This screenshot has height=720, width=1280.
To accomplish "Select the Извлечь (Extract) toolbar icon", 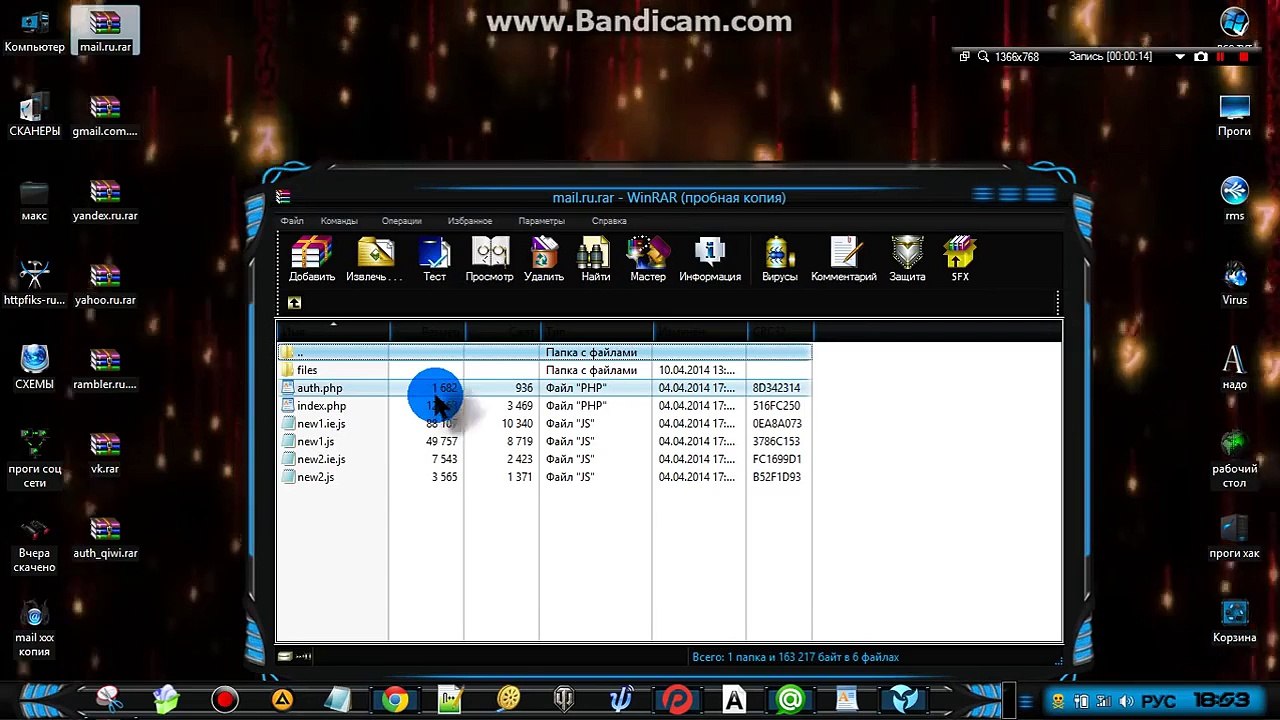I will 374,259.
